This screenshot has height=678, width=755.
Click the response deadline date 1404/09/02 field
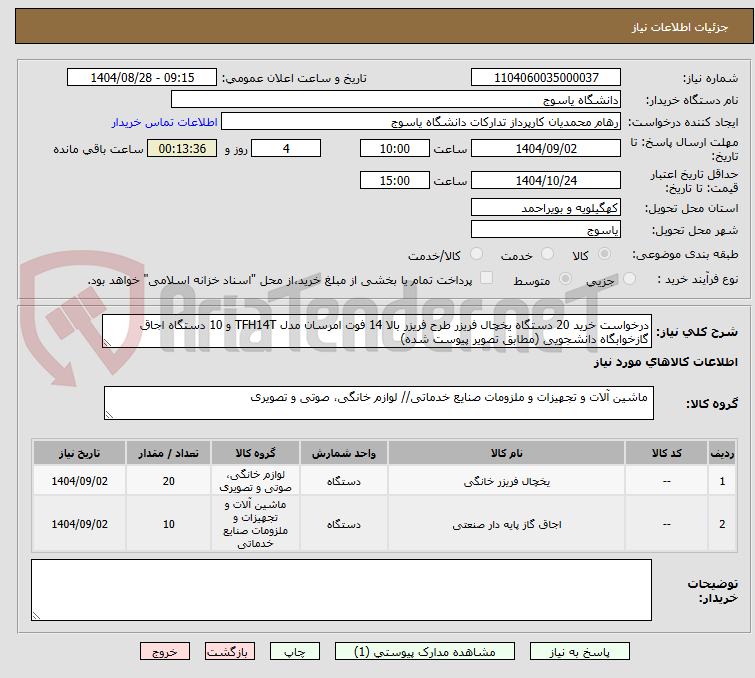pos(546,148)
